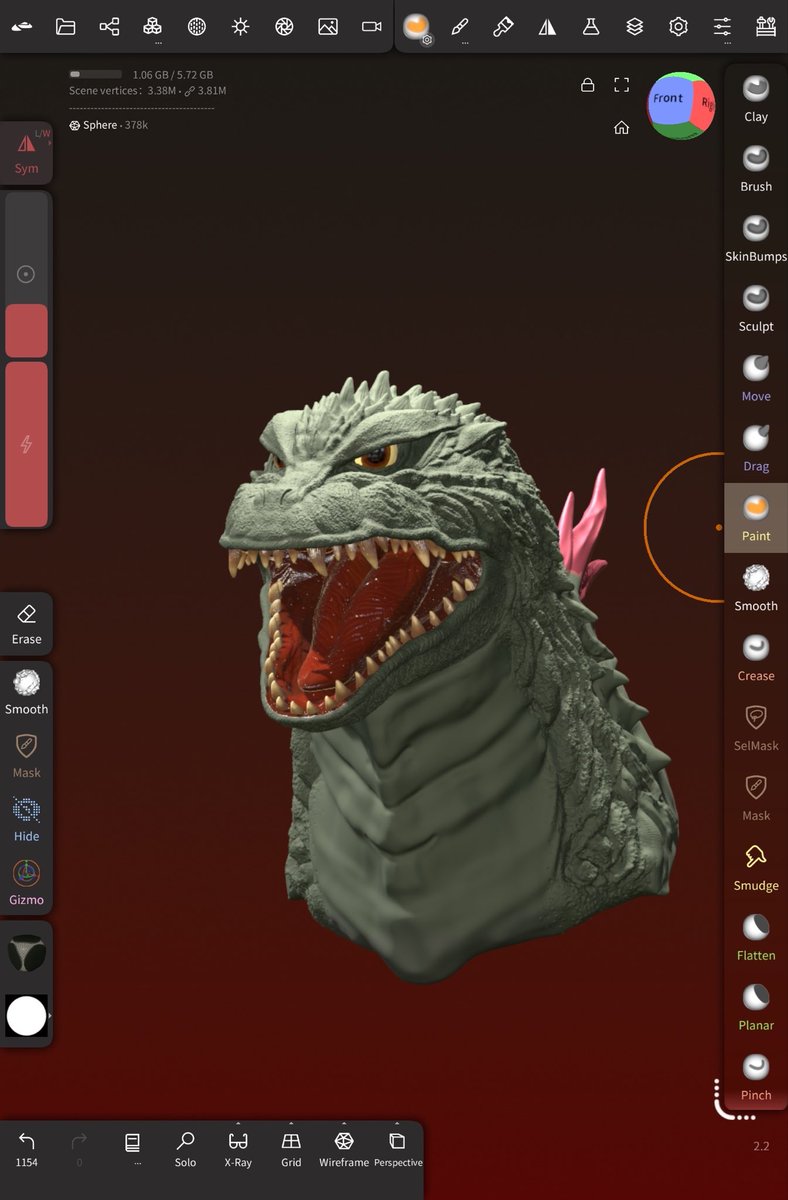Screen dimensions: 788x1200
Task: Select the Brush tool in right panel
Action: click(756, 169)
